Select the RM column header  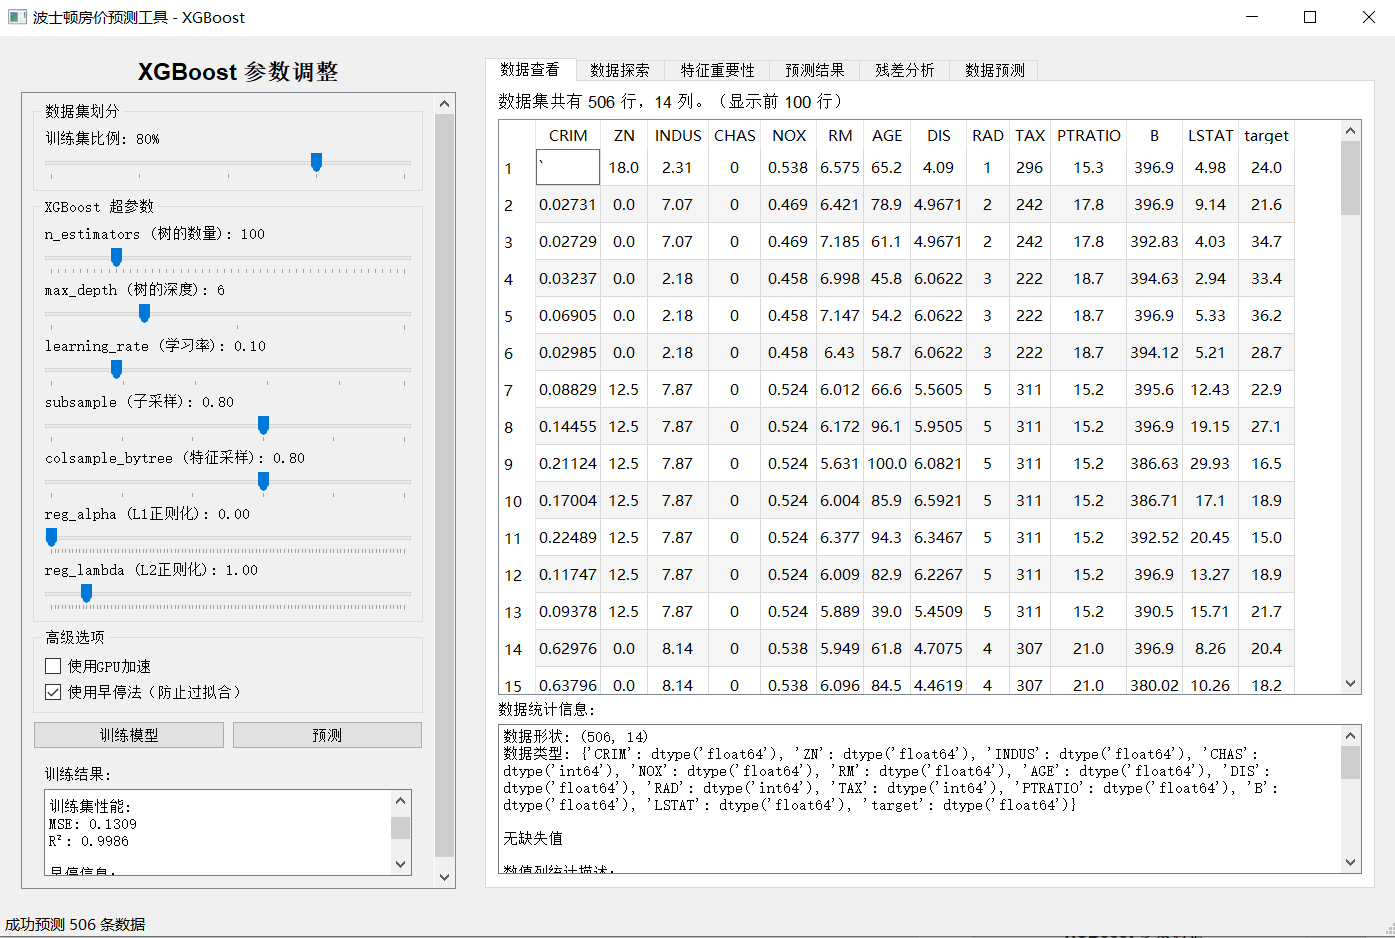click(x=840, y=135)
